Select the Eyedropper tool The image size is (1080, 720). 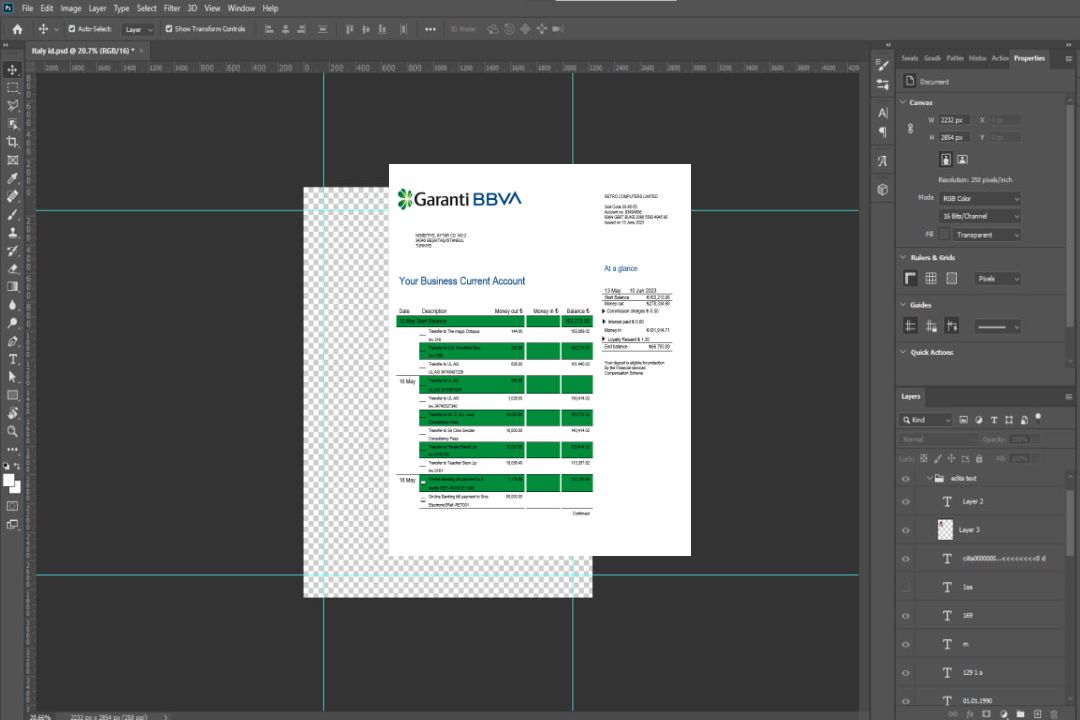[x=12, y=178]
